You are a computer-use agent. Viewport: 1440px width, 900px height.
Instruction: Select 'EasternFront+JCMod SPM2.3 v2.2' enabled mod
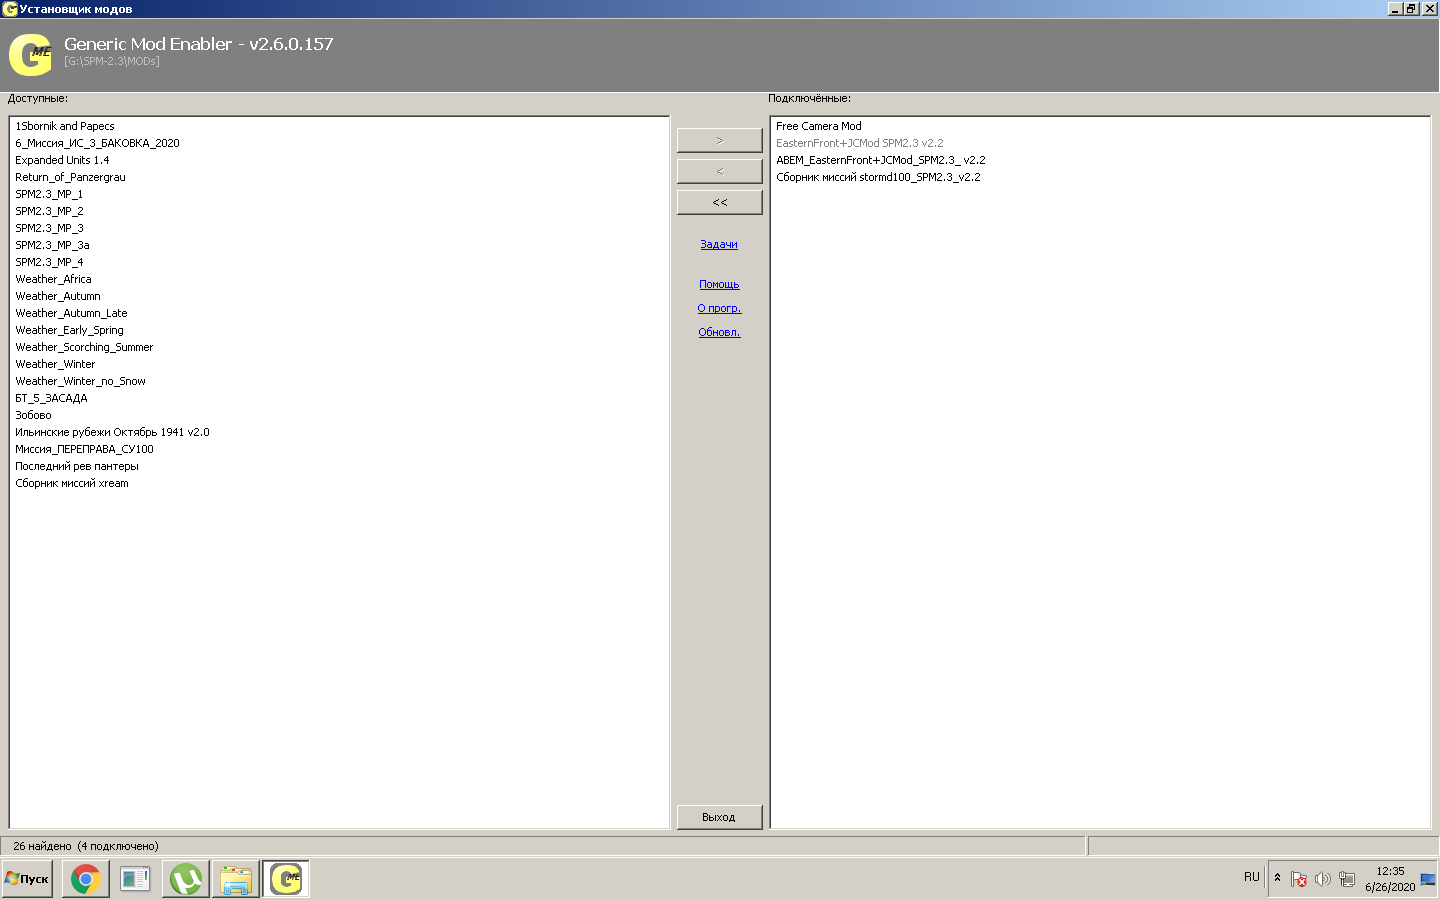click(859, 143)
